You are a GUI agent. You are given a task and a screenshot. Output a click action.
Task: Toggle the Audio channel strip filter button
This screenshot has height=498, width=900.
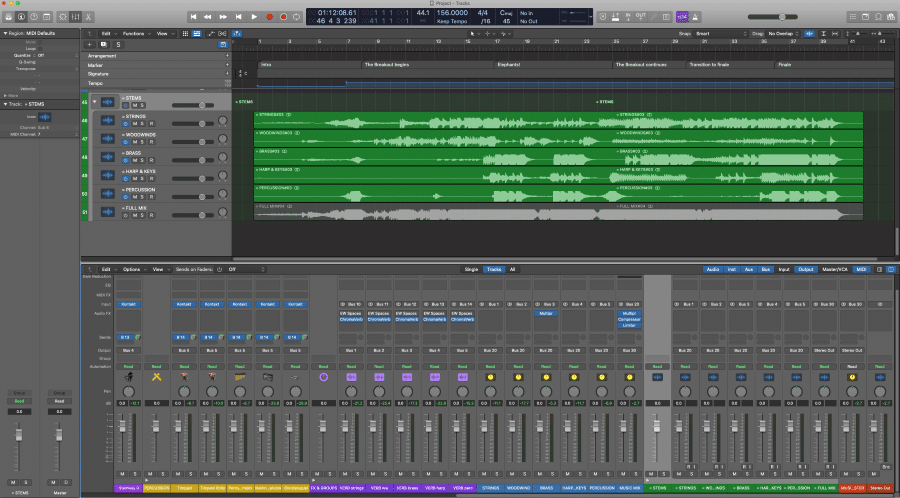713,269
